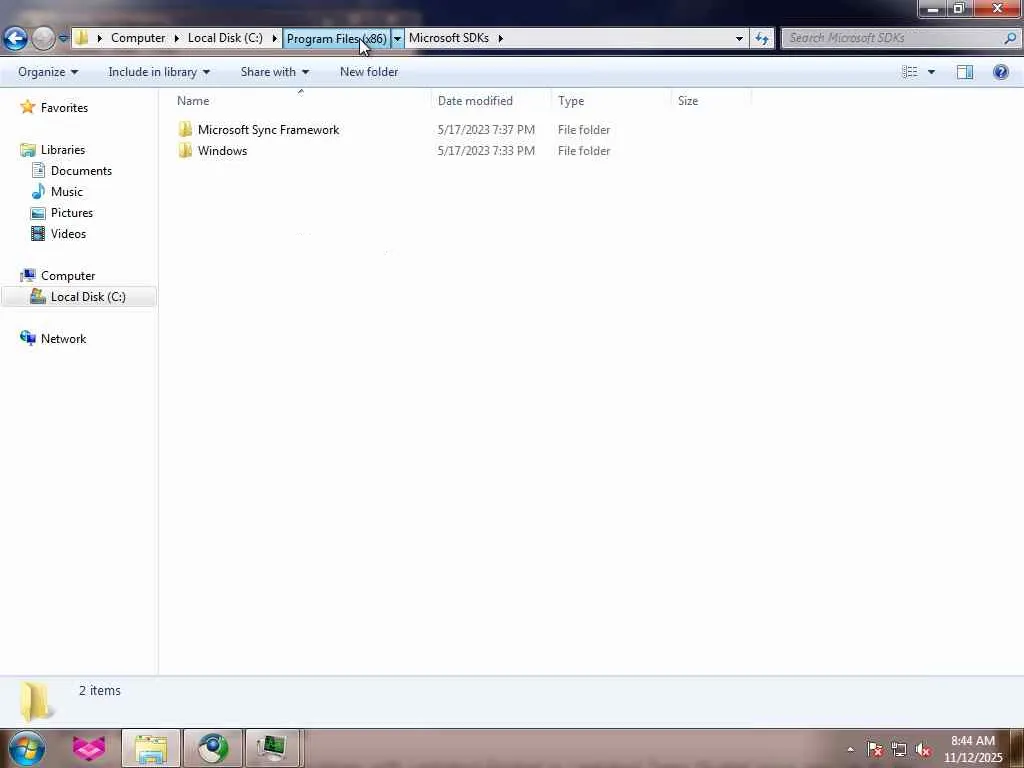Viewport: 1024px width, 768px height.
Task: Select the Windows folder
Action: [222, 150]
